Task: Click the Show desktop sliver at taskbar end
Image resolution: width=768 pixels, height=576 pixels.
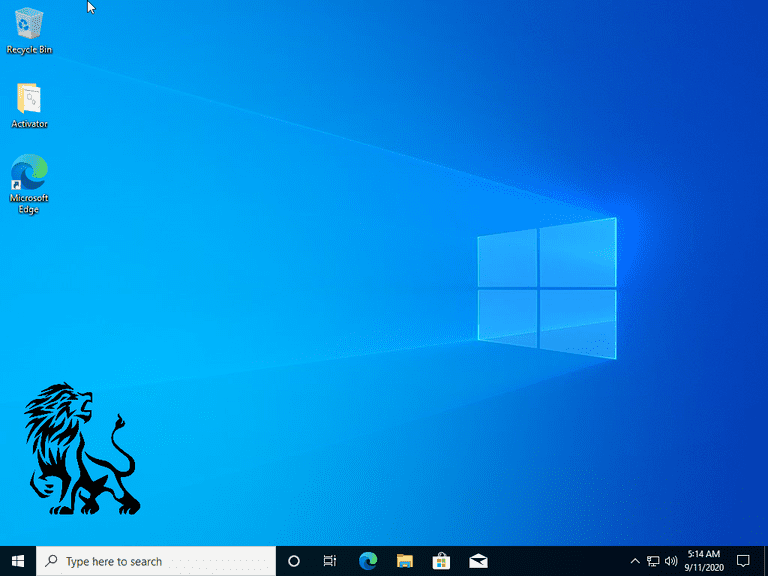Action: (x=765, y=561)
